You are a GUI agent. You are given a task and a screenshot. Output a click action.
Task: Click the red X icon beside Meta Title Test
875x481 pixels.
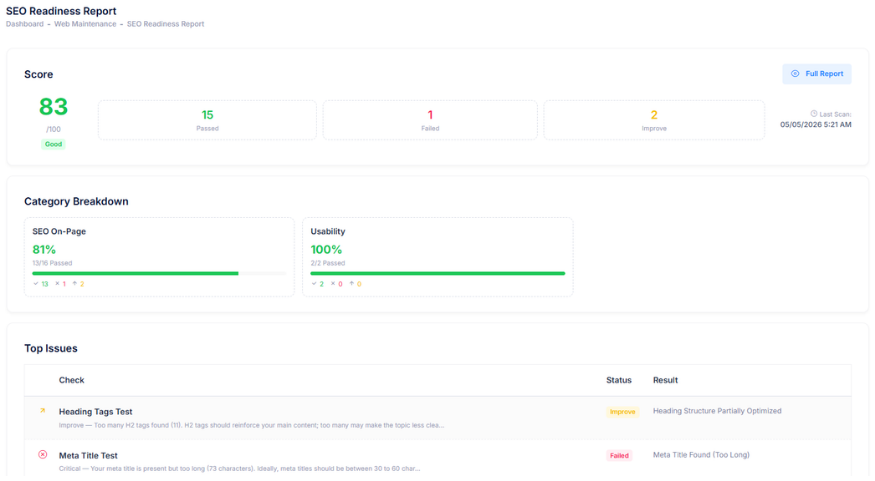coord(42,455)
